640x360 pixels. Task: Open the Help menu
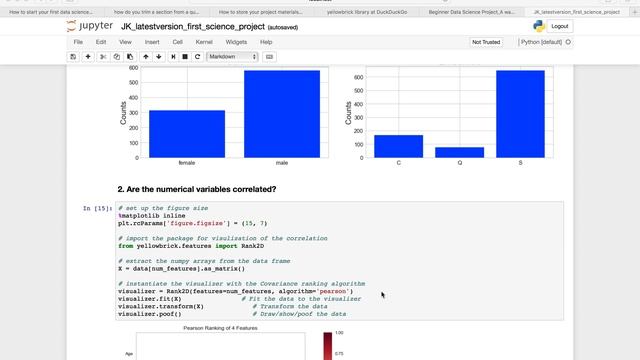point(266,42)
